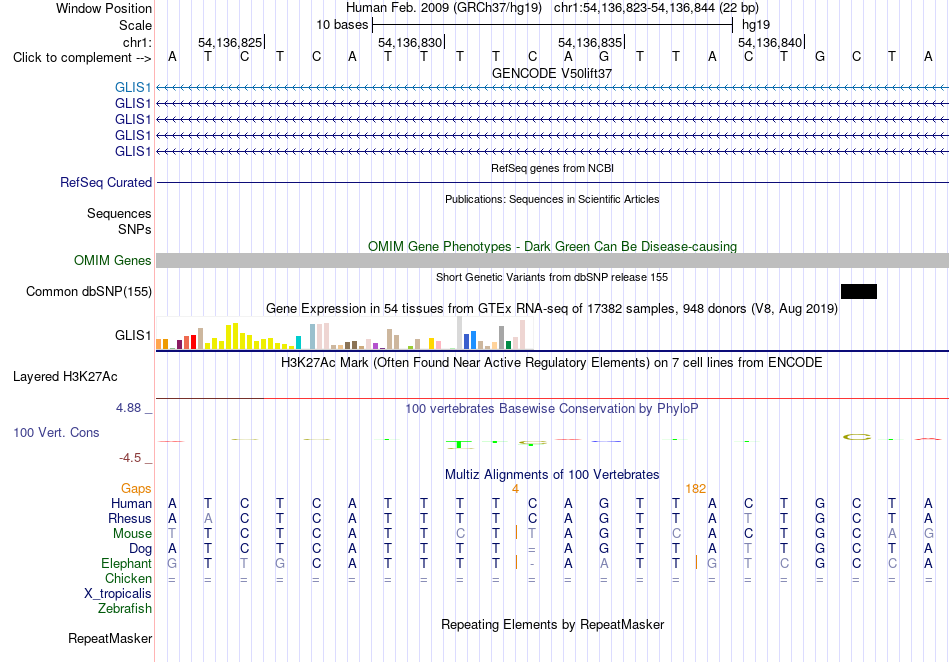This screenshot has height=662, width=950.
Task: Click the large olive C in the PhyloP conservation track
Action: pos(857,437)
